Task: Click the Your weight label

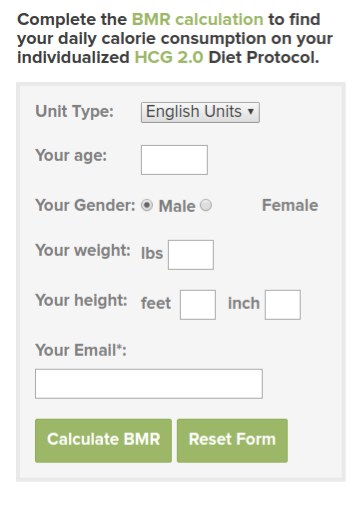Action: [83, 250]
